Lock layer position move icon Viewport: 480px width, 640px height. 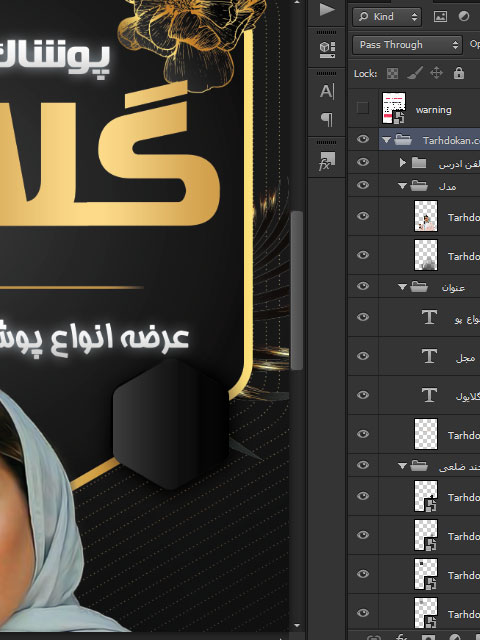(436, 73)
